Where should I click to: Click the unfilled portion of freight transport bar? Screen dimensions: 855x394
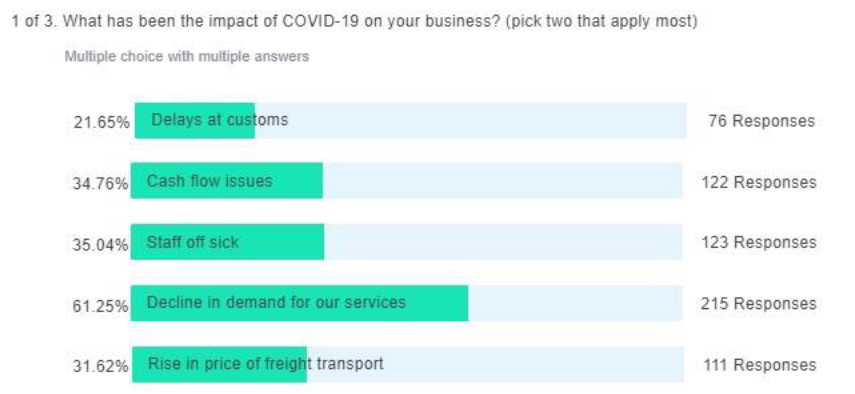pos(496,364)
